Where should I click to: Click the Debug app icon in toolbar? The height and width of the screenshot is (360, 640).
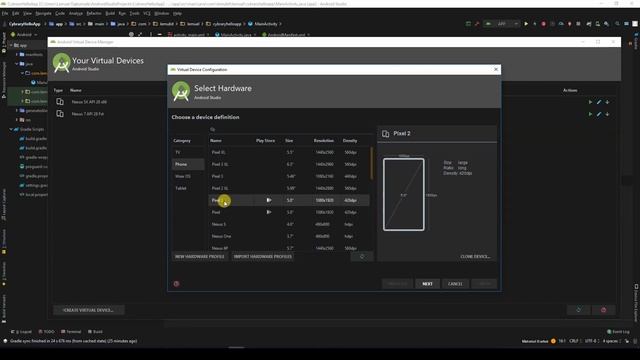(x=535, y=24)
